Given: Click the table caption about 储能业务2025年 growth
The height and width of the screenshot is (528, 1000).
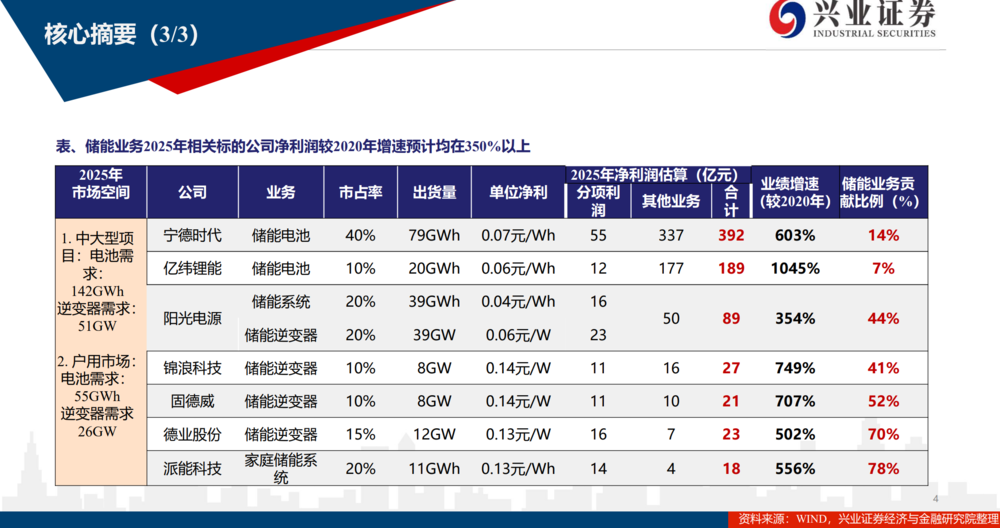Looking at the screenshot, I should pyautogui.click(x=293, y=148).
